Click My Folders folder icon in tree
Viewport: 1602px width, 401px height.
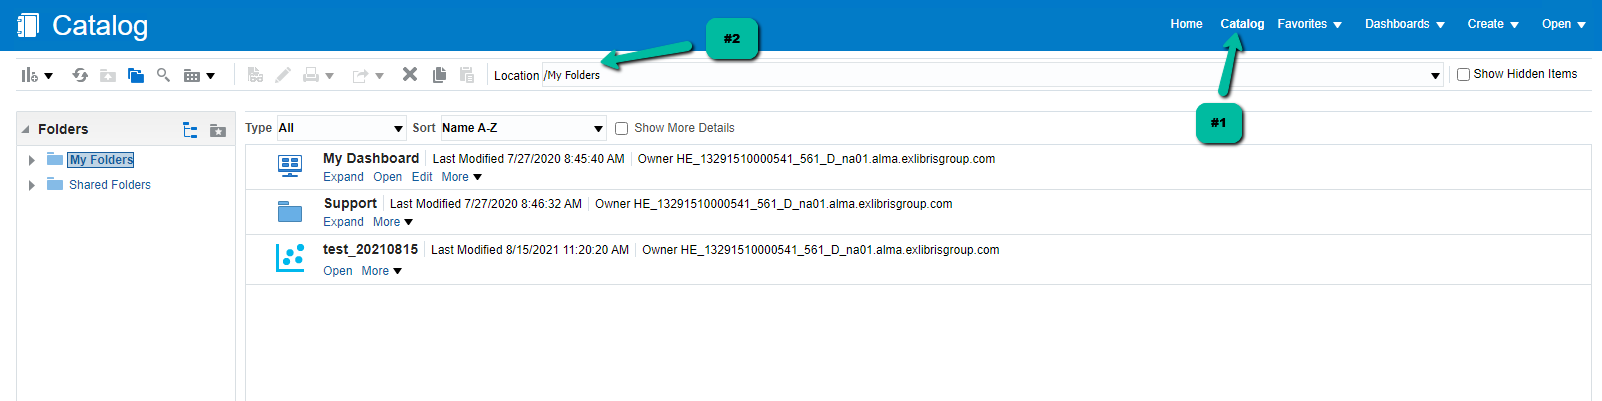point(55,159)
